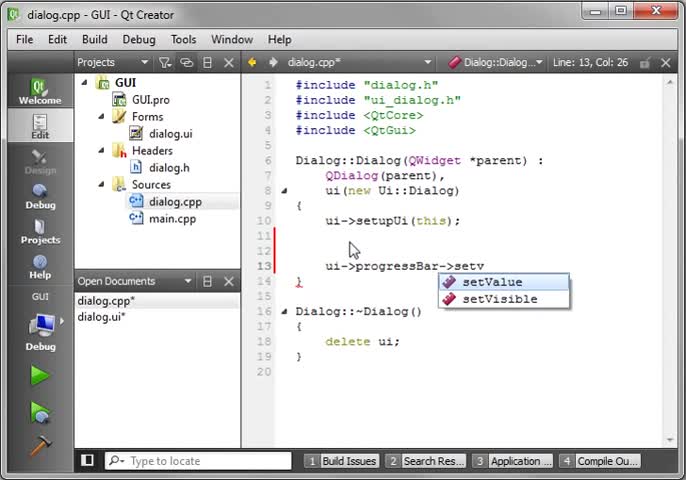Toggle sidebar visibility button at bottom
This screenshot has width=686, height=480.
coord(87,460)
